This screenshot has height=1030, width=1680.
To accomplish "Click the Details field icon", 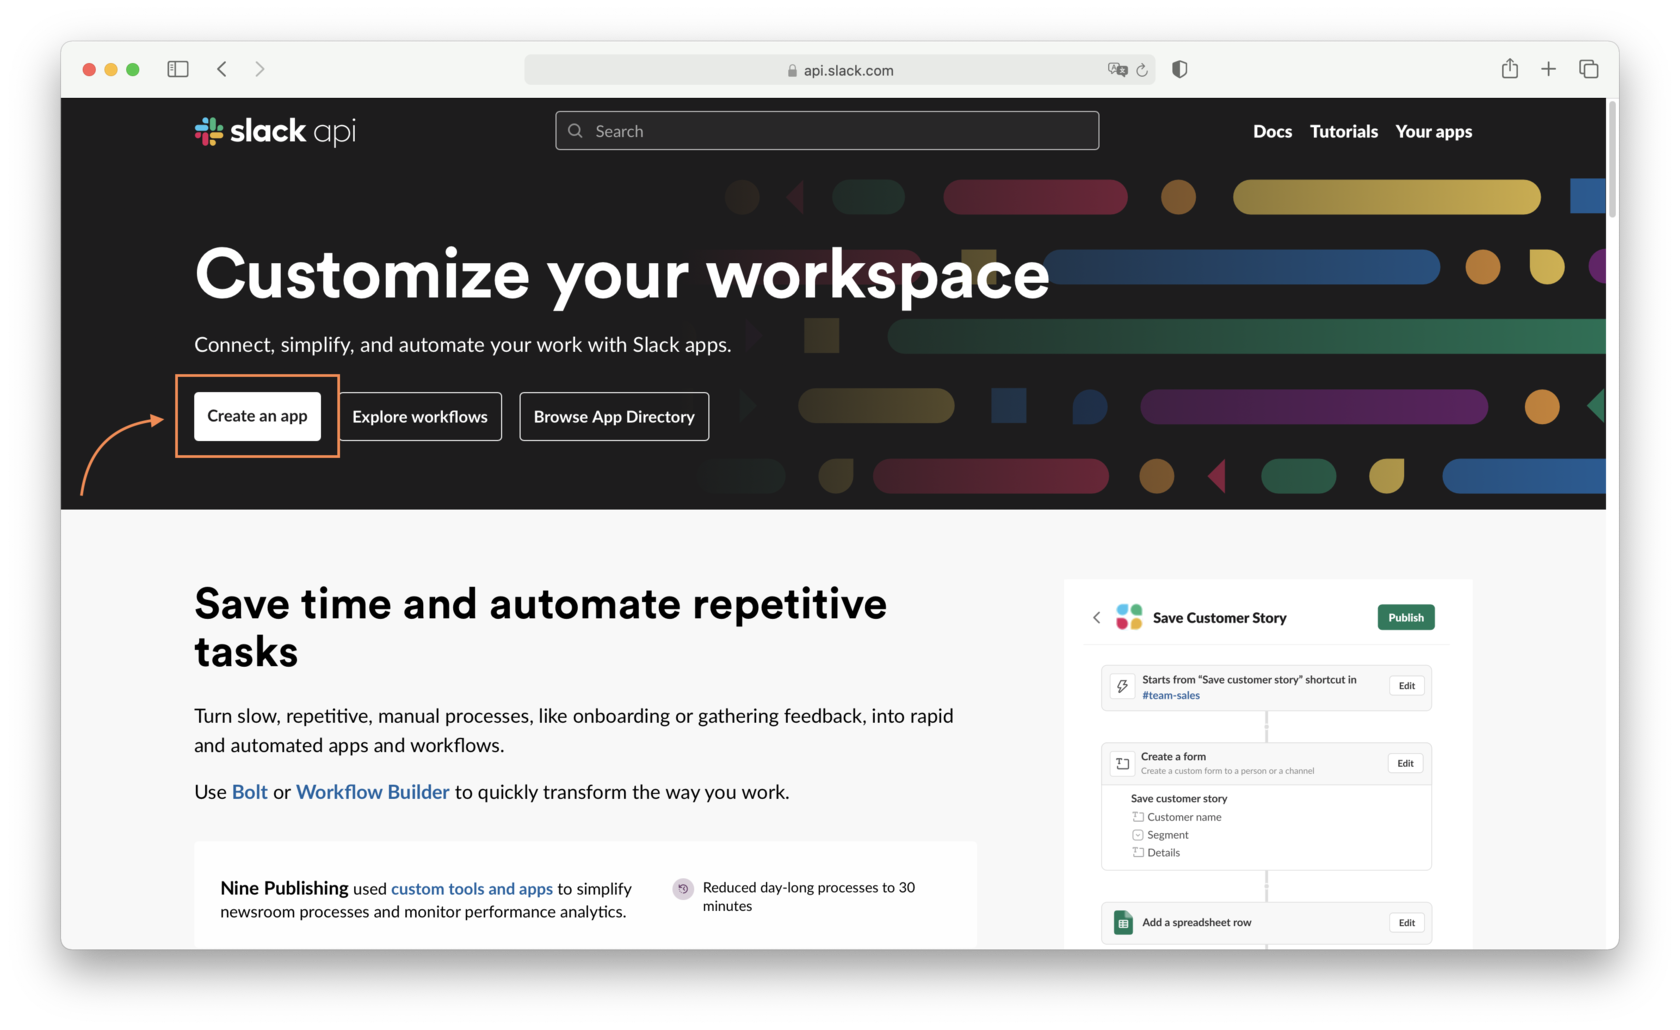I will pos(1138,853).
